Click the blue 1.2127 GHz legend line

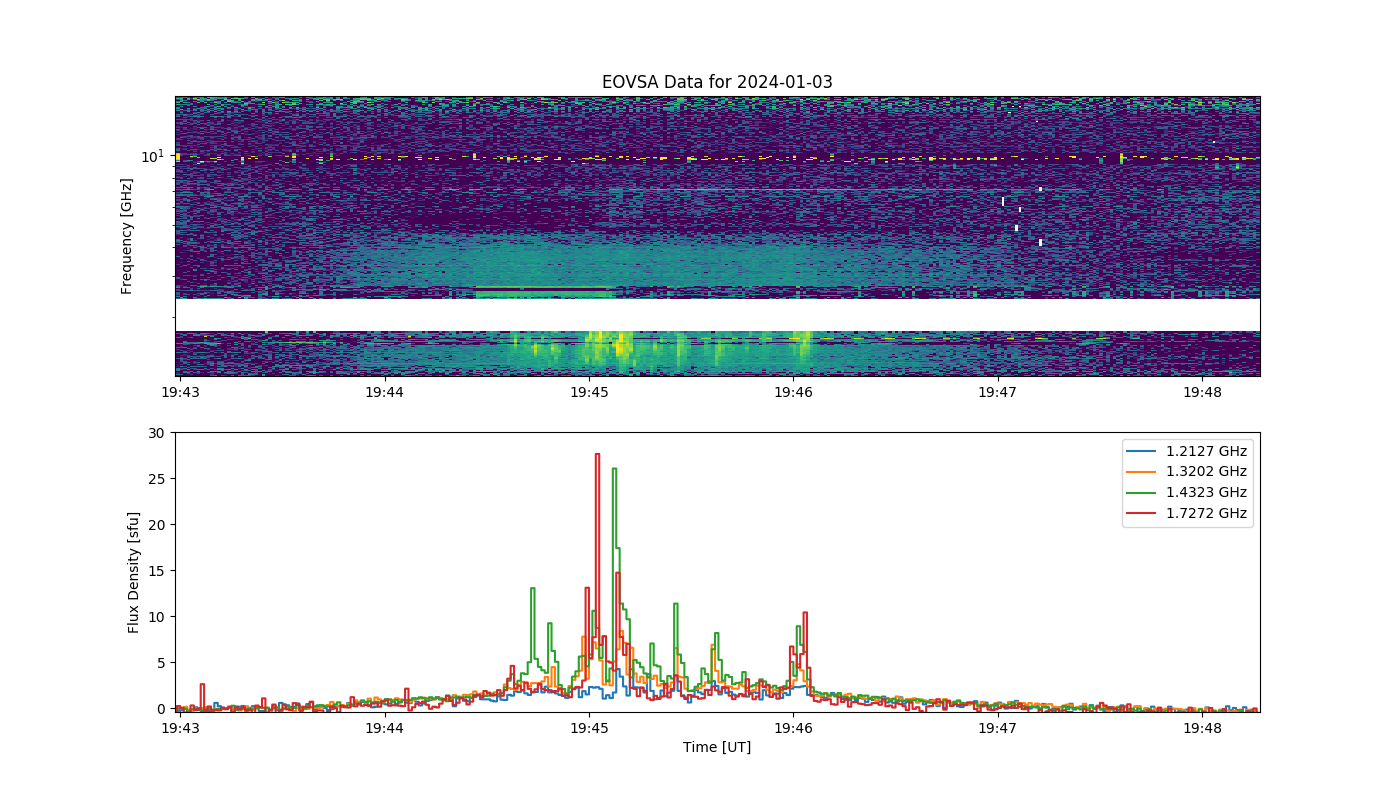point(1143,451)
